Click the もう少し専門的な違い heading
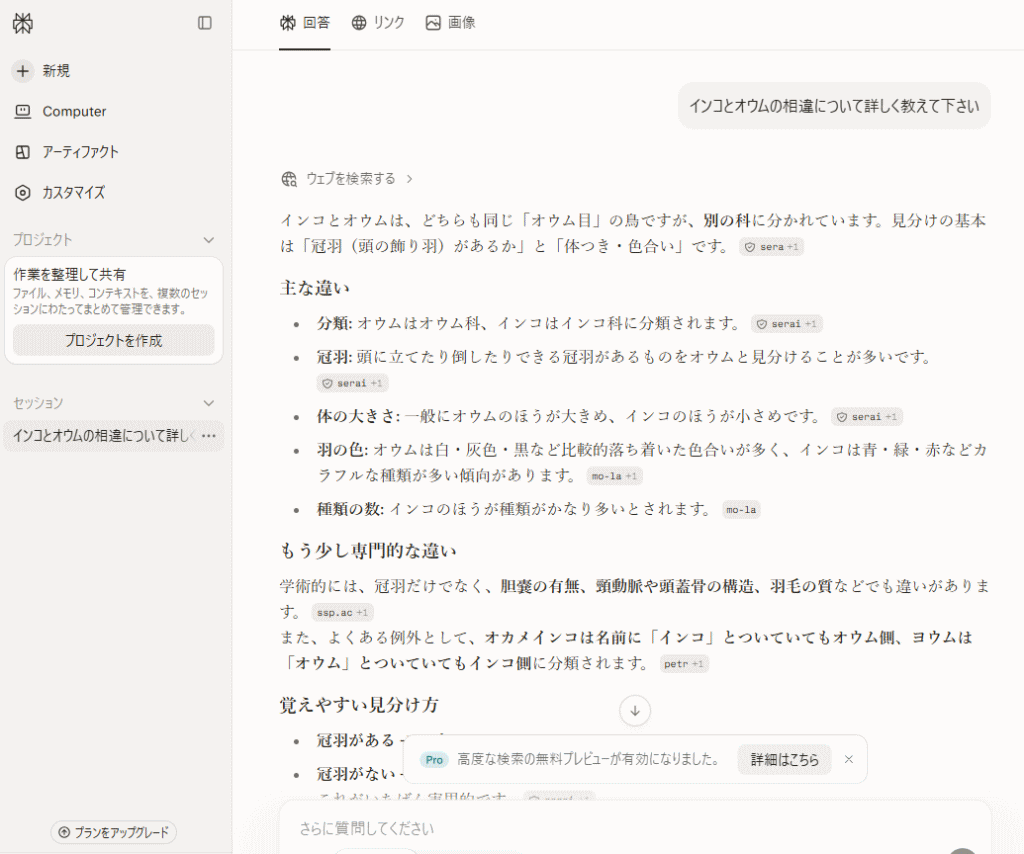Image resolution: width=1024 pixels, height=854 pixels. (368, 551)
